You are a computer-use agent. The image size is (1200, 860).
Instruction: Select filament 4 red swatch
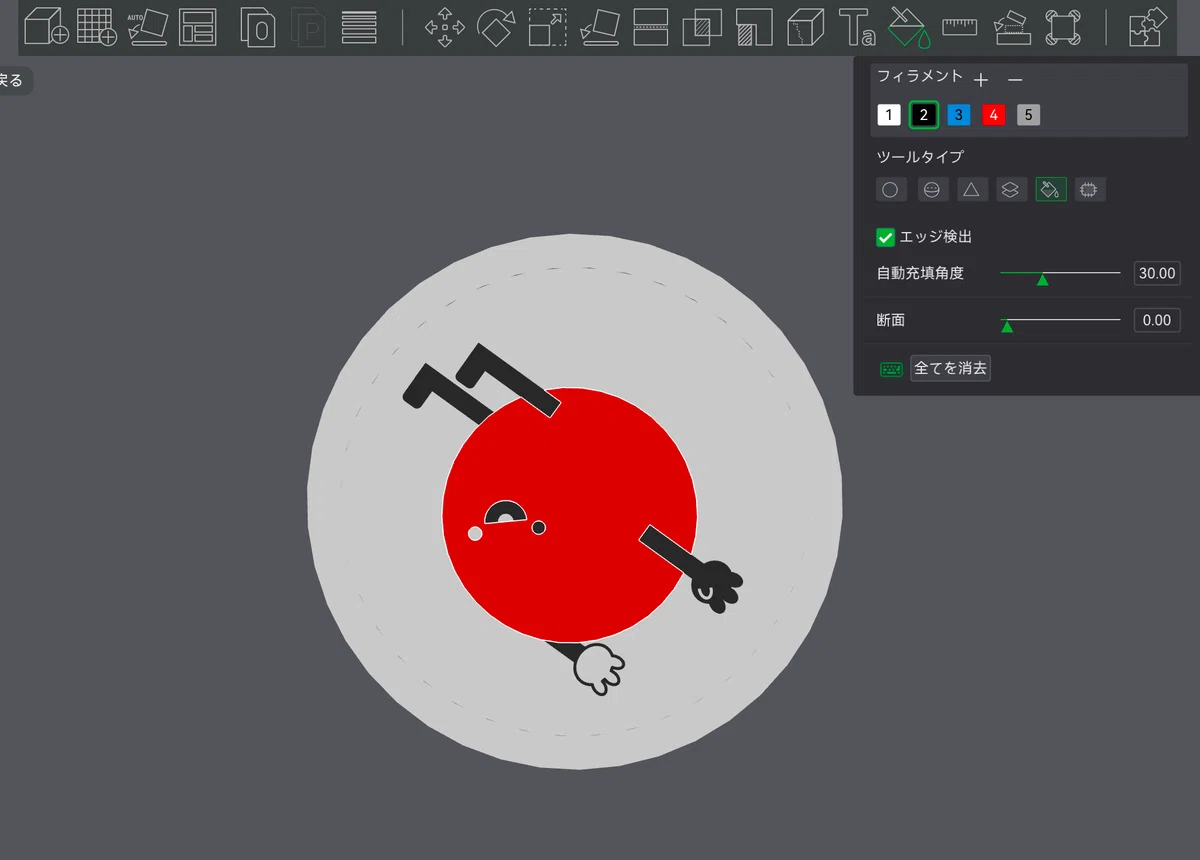coord(993,115)
